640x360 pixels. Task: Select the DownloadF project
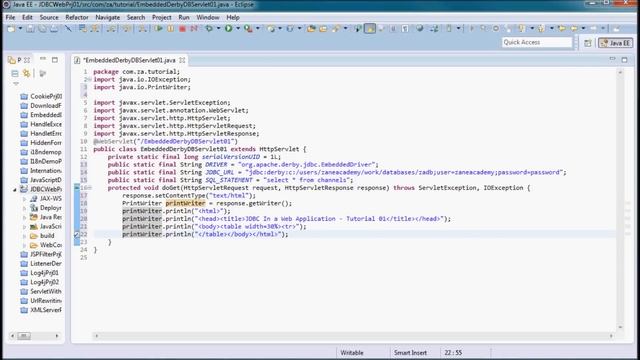coord(41,106)
